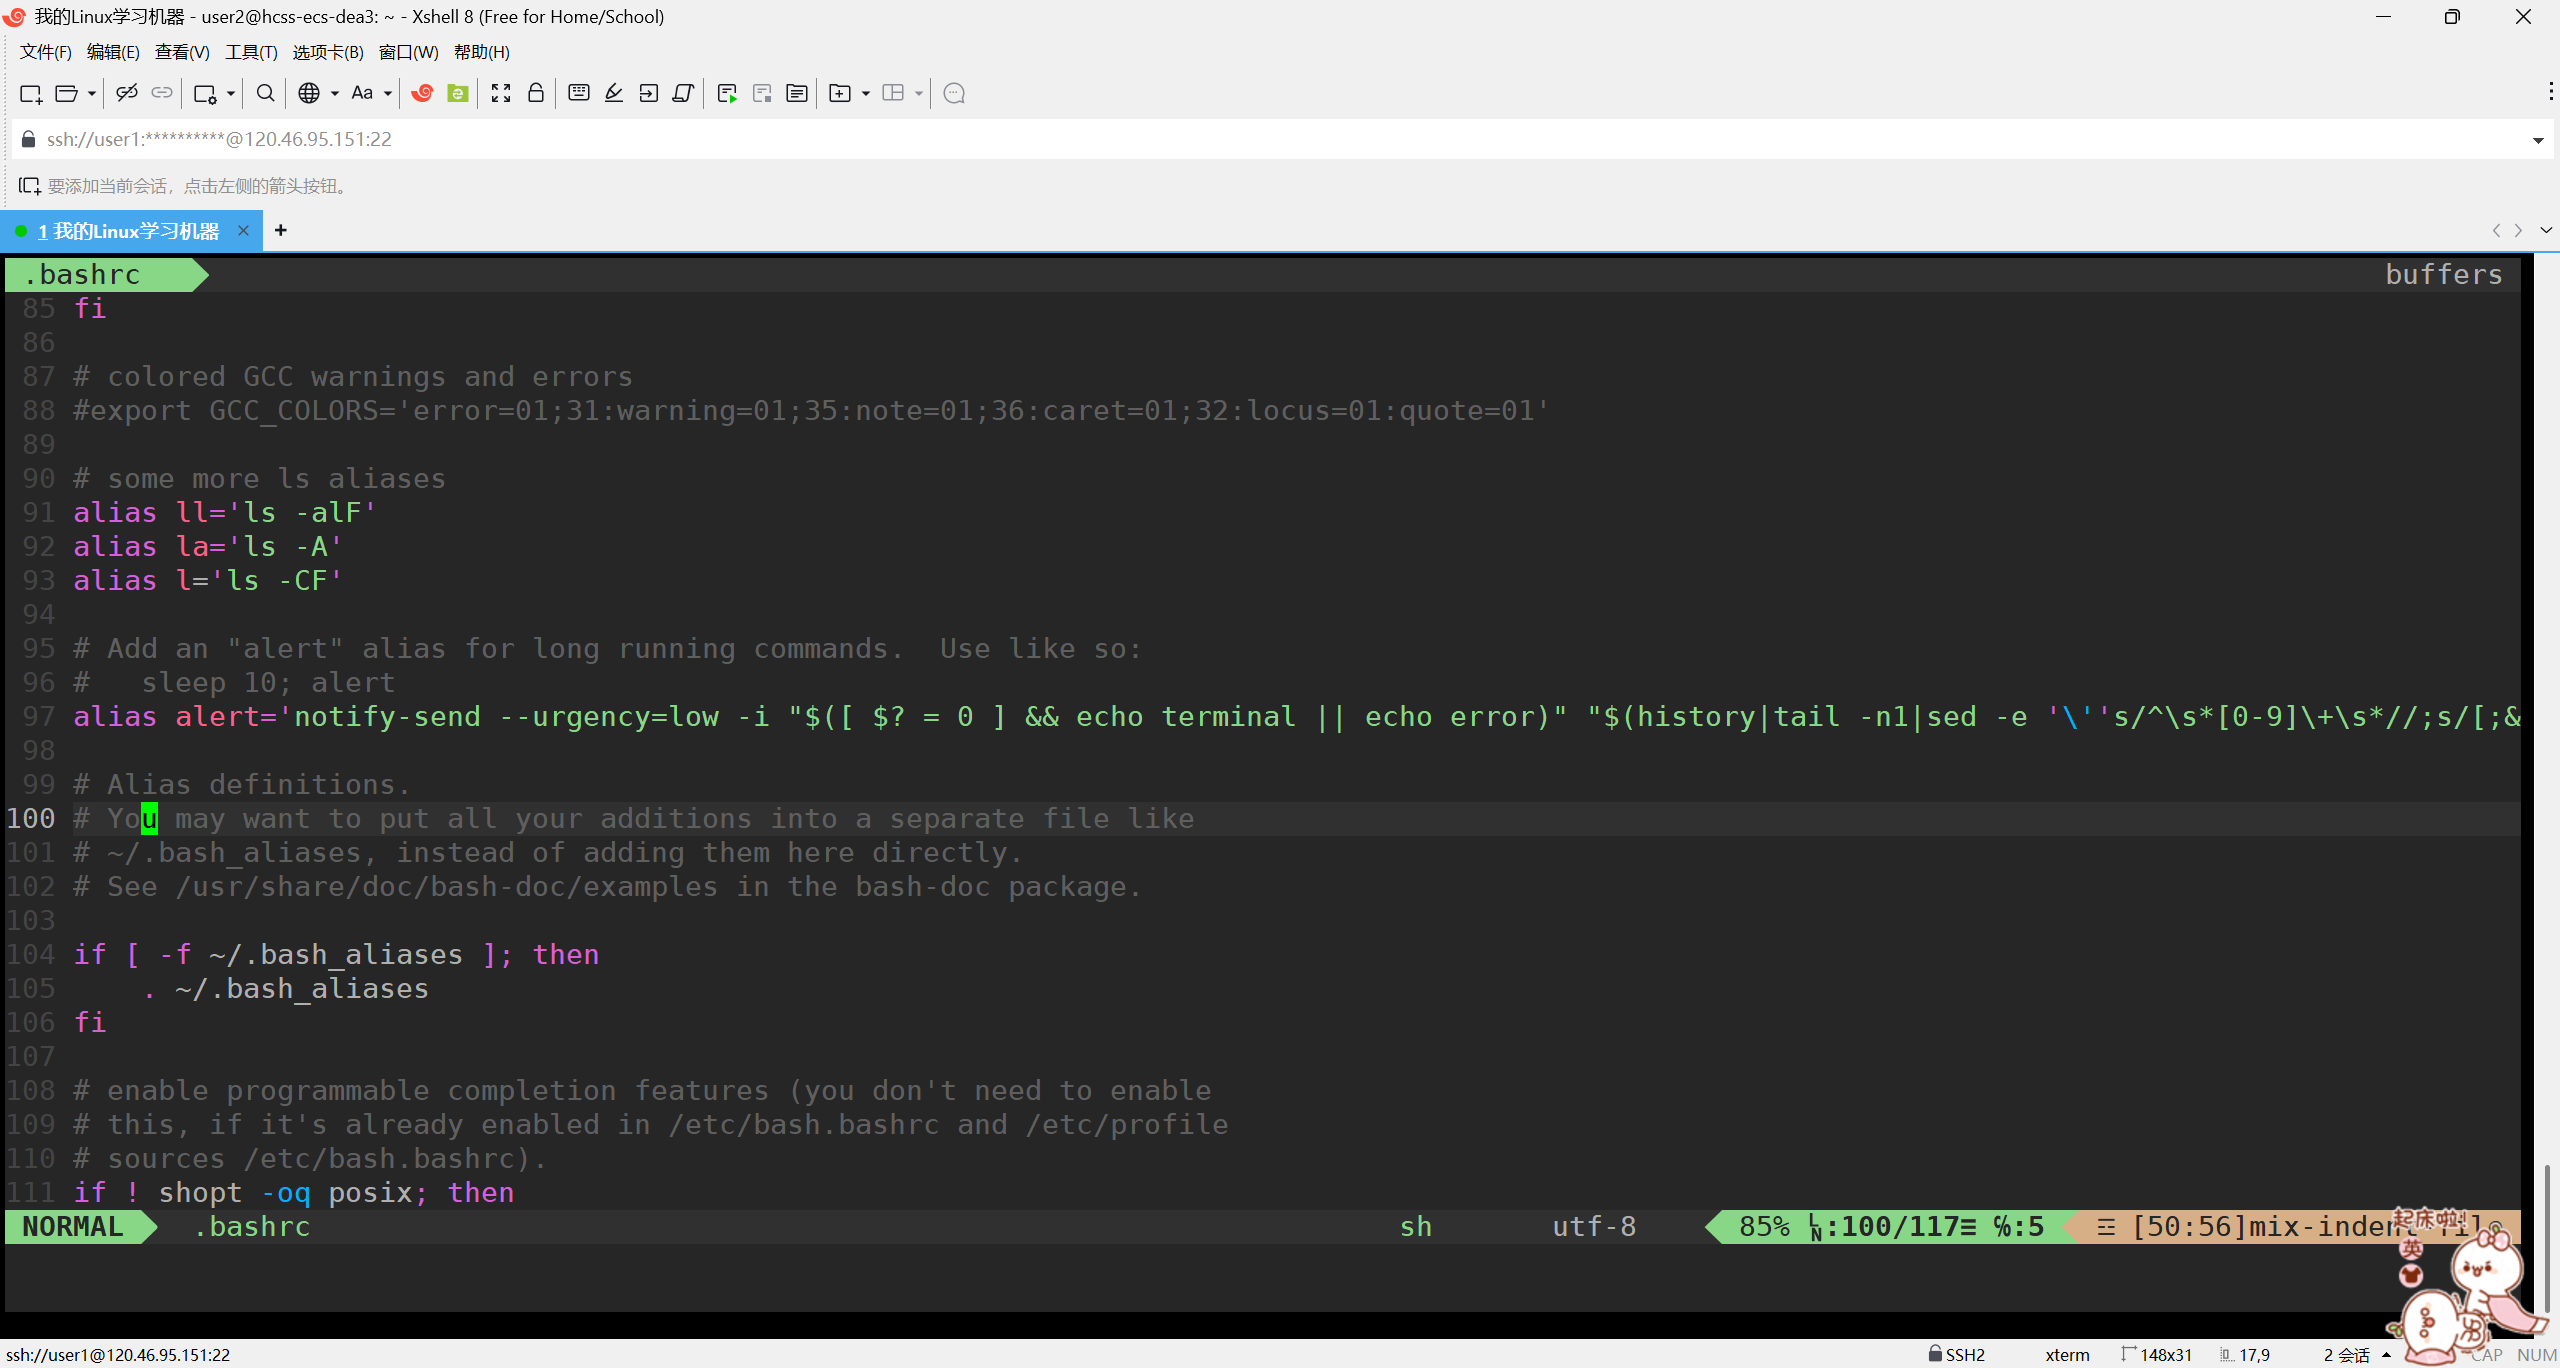Toggle the NUM indicator in status bar

pyautogui.click(x=2536, y=1355)
